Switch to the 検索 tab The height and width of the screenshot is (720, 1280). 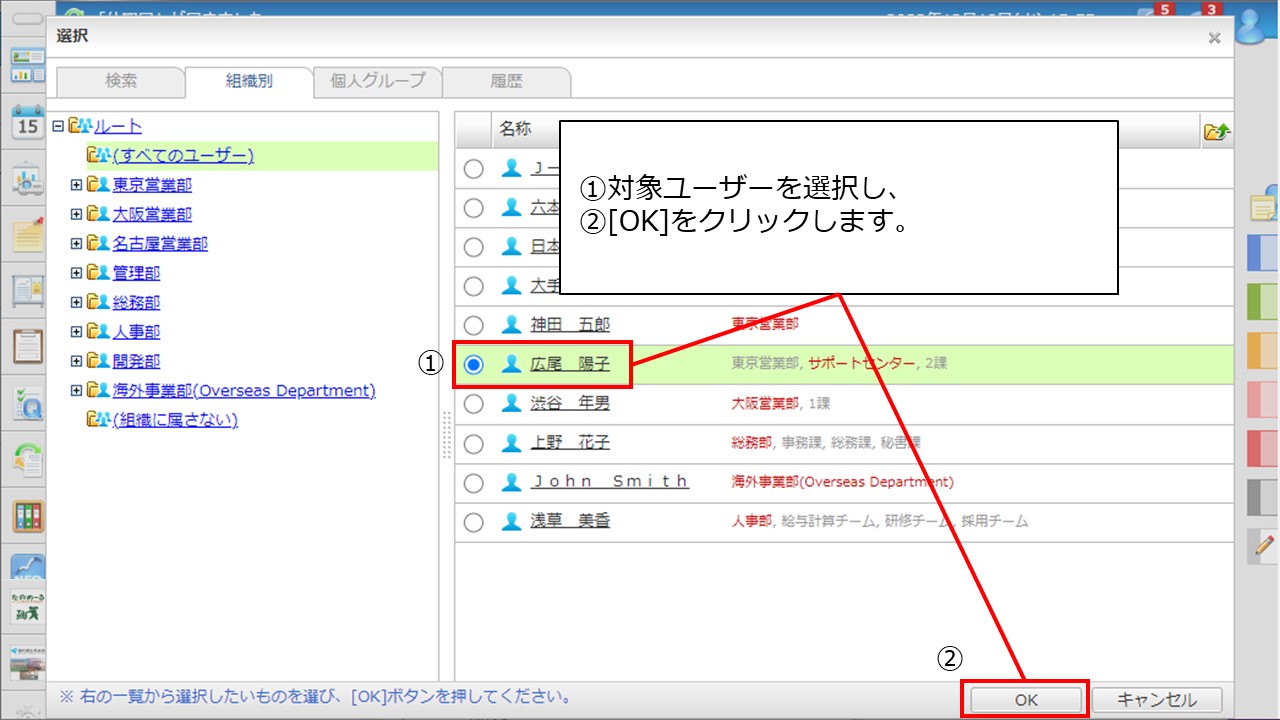[121, 82]
